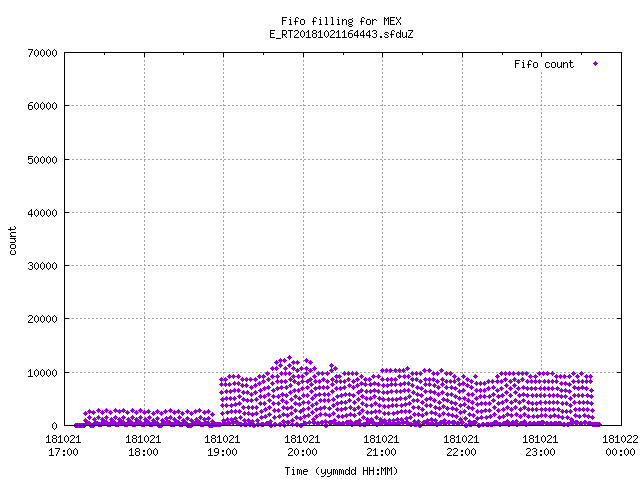The height and width of the screenshot is (480, 640).
Task: Click the chart title 'Fifo filling for MEX'
Action: [x=341, y=21]
